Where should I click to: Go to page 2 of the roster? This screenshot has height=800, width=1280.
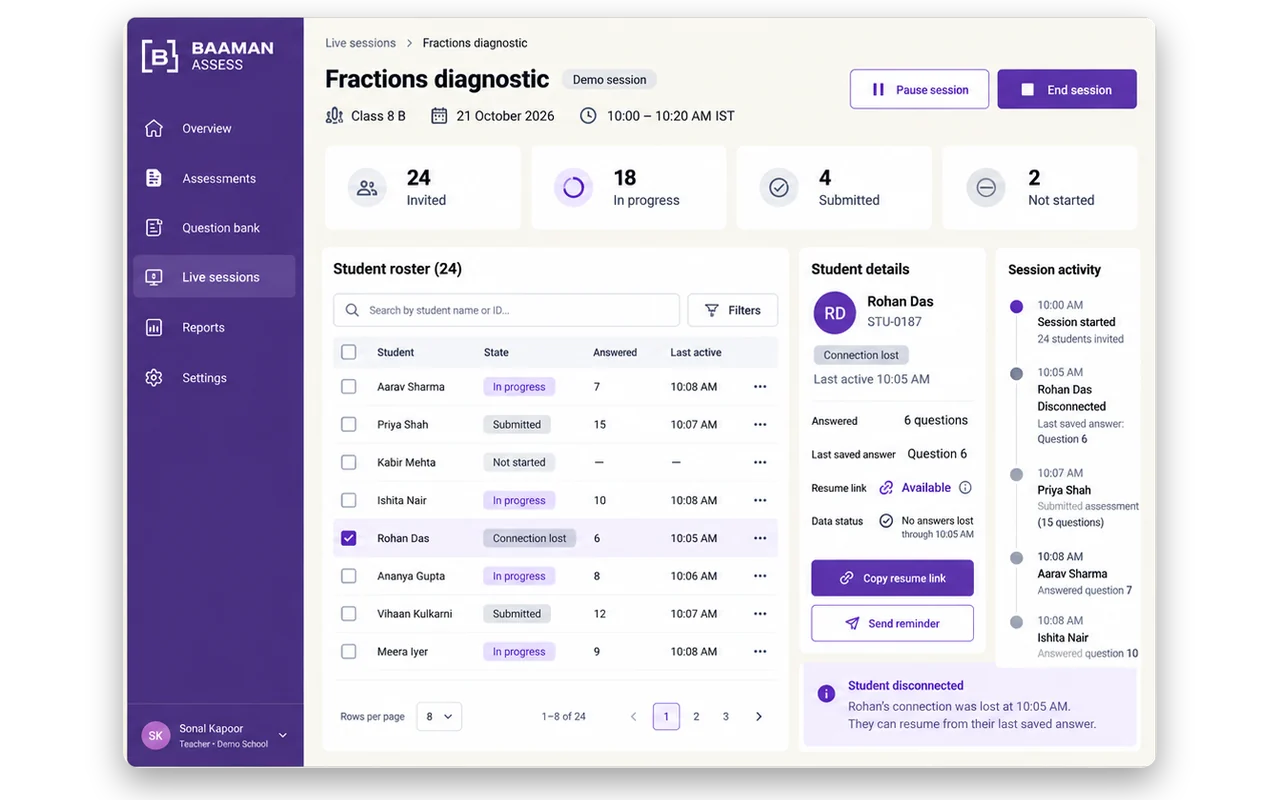[x=696, y=716]
